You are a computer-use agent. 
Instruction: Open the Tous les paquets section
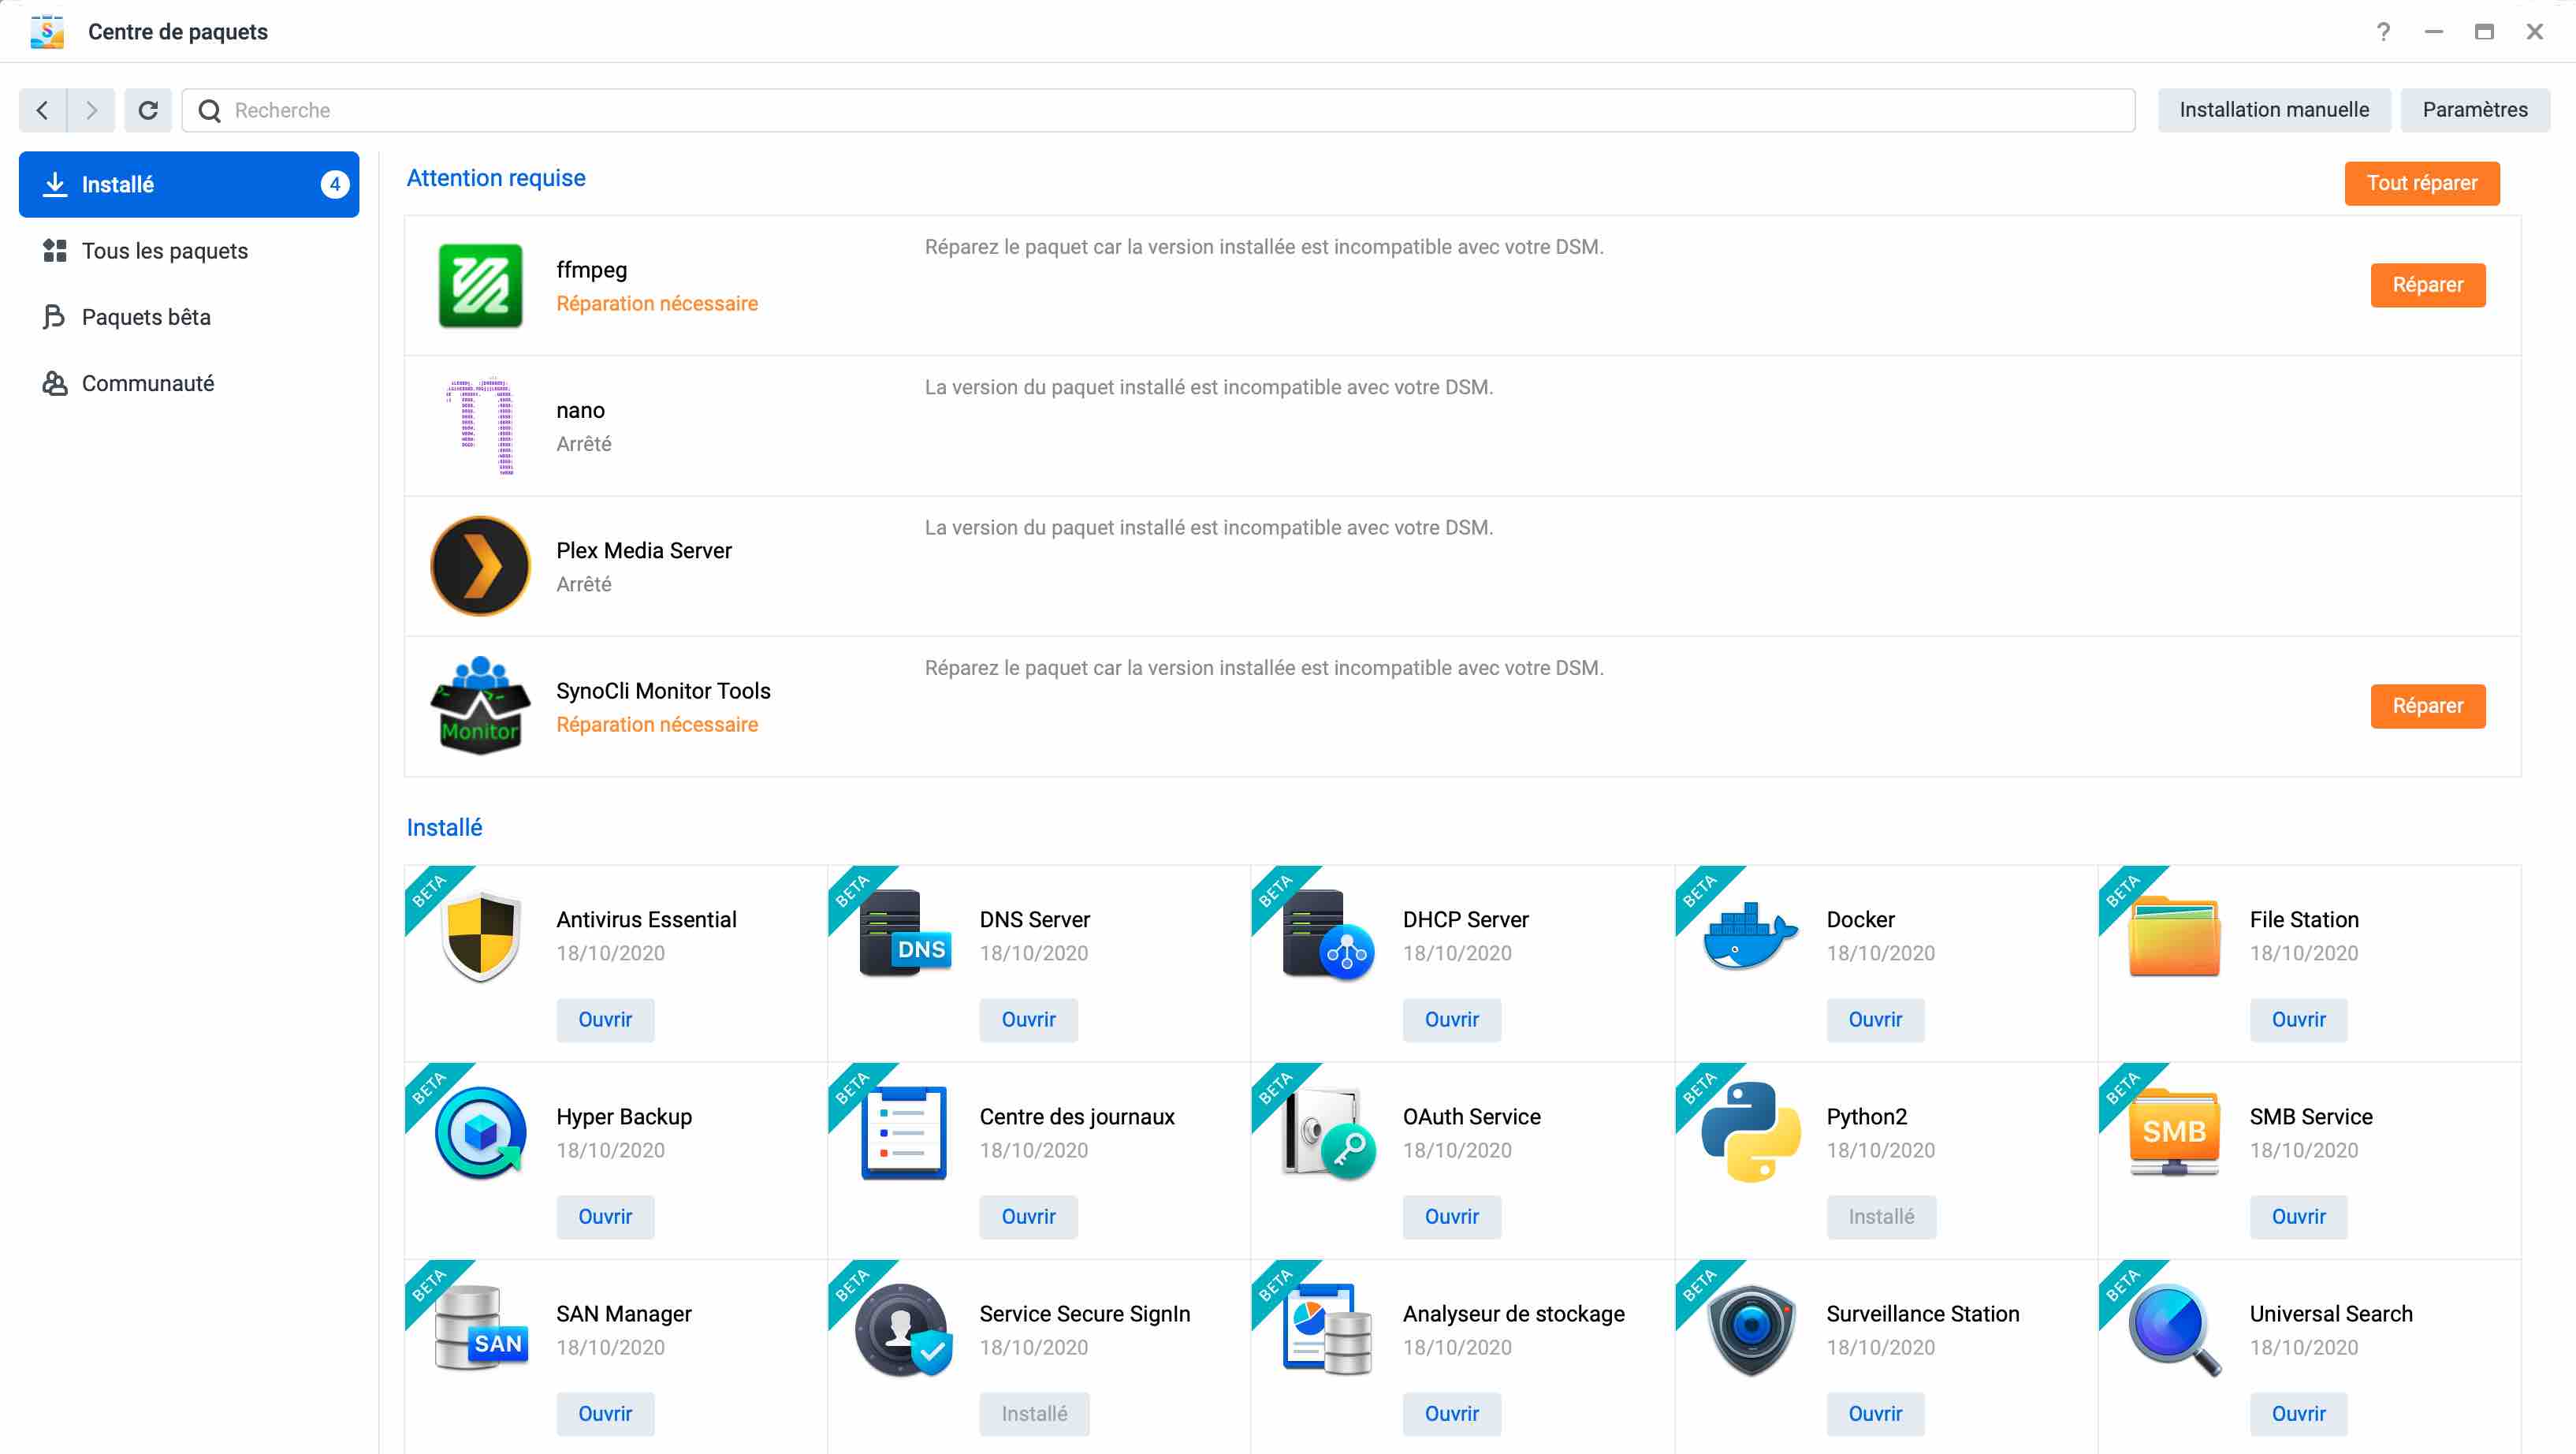(165, 251)
